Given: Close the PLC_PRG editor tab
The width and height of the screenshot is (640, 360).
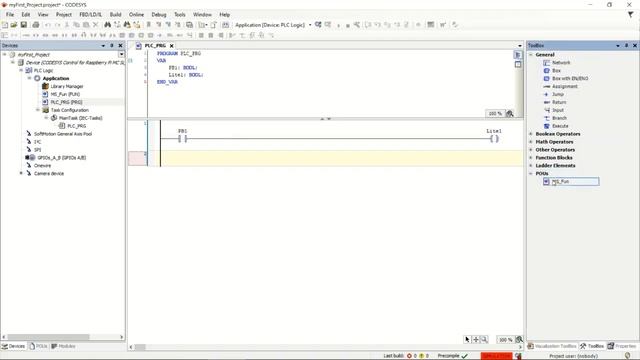Looking at the screenshot, I should [x=172, y=46].
